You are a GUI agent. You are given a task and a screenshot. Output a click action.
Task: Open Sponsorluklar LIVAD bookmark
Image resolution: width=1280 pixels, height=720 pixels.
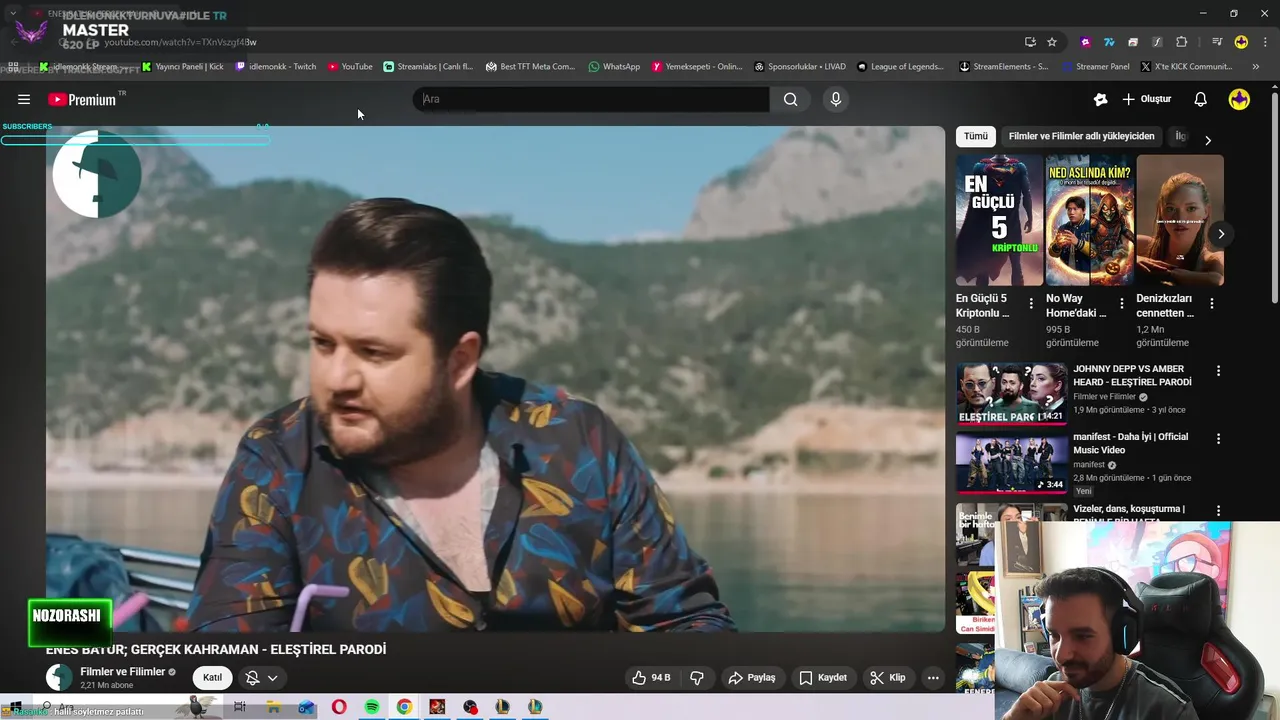800,67
